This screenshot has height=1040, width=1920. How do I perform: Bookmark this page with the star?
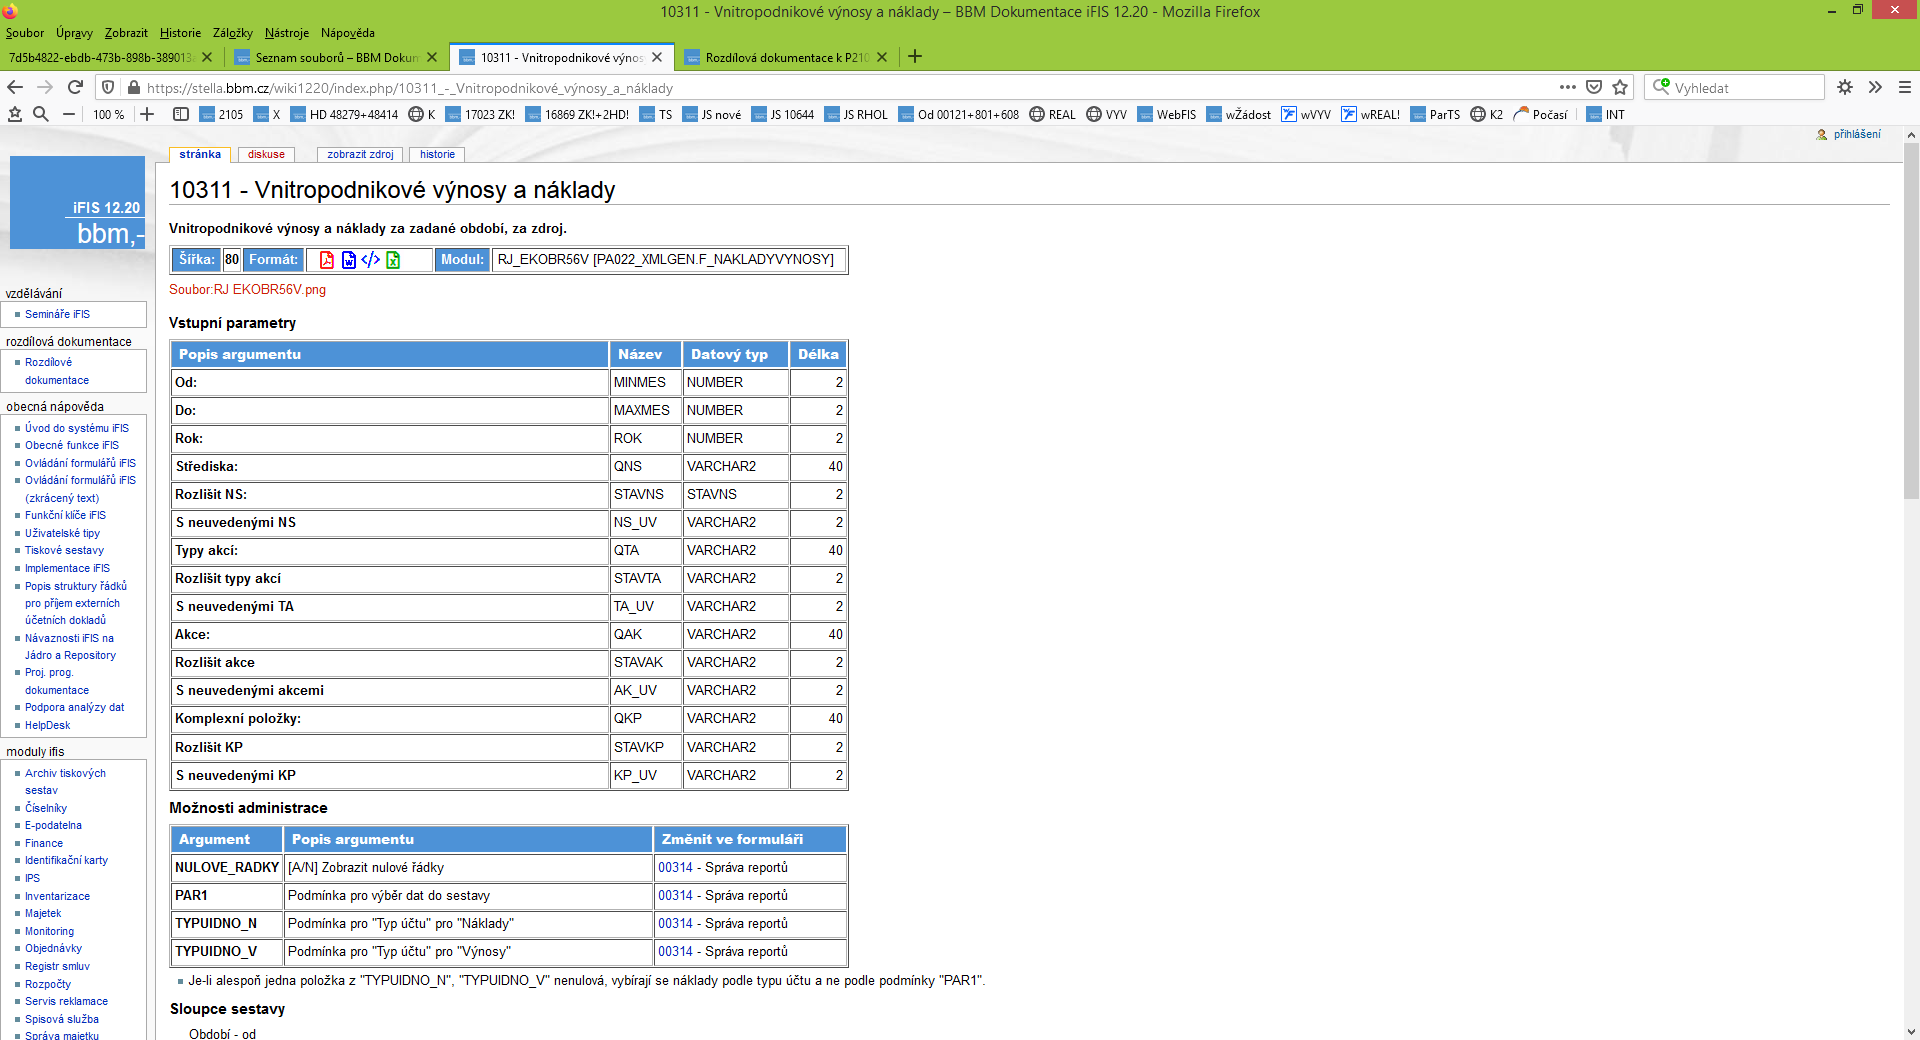click(x=1621, y=87)
